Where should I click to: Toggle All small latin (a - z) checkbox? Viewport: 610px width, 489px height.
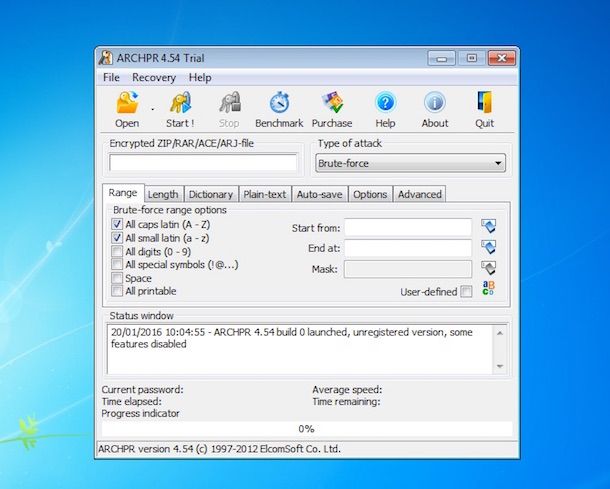[x=117, y=238]
